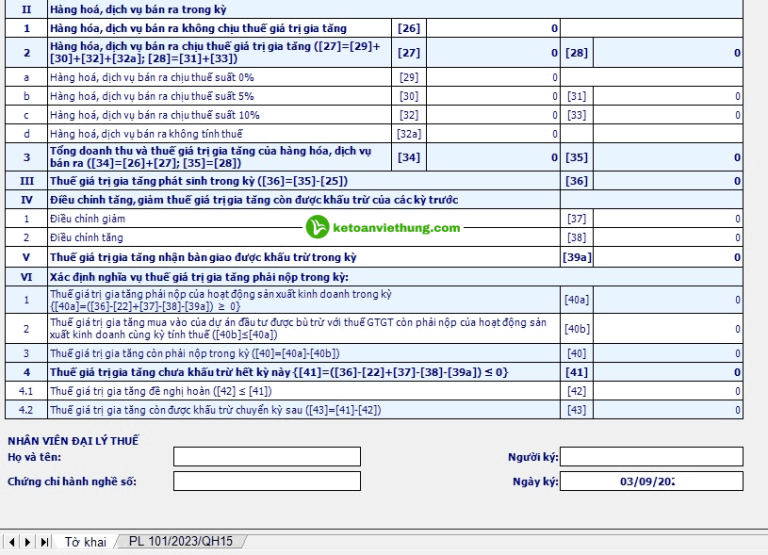768x555 pixels.
Task: Click the next sheet arrow icon
Action: pos(27,542)
